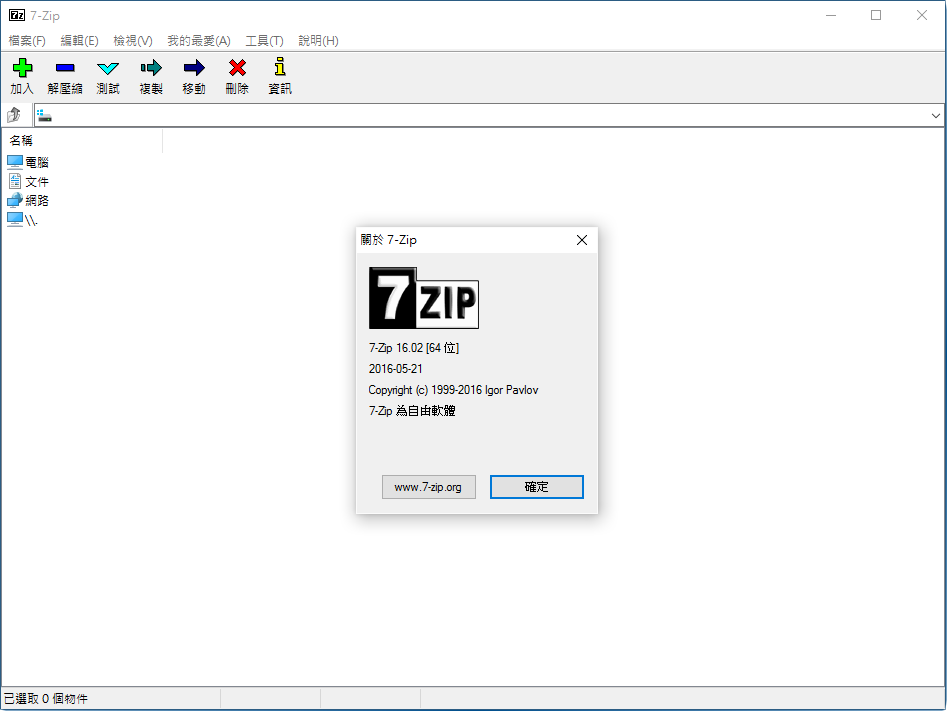The image size is (947, 711).
Task: Click the red X 刪除 (Delete) icon
Action: (x=237, y=69)
